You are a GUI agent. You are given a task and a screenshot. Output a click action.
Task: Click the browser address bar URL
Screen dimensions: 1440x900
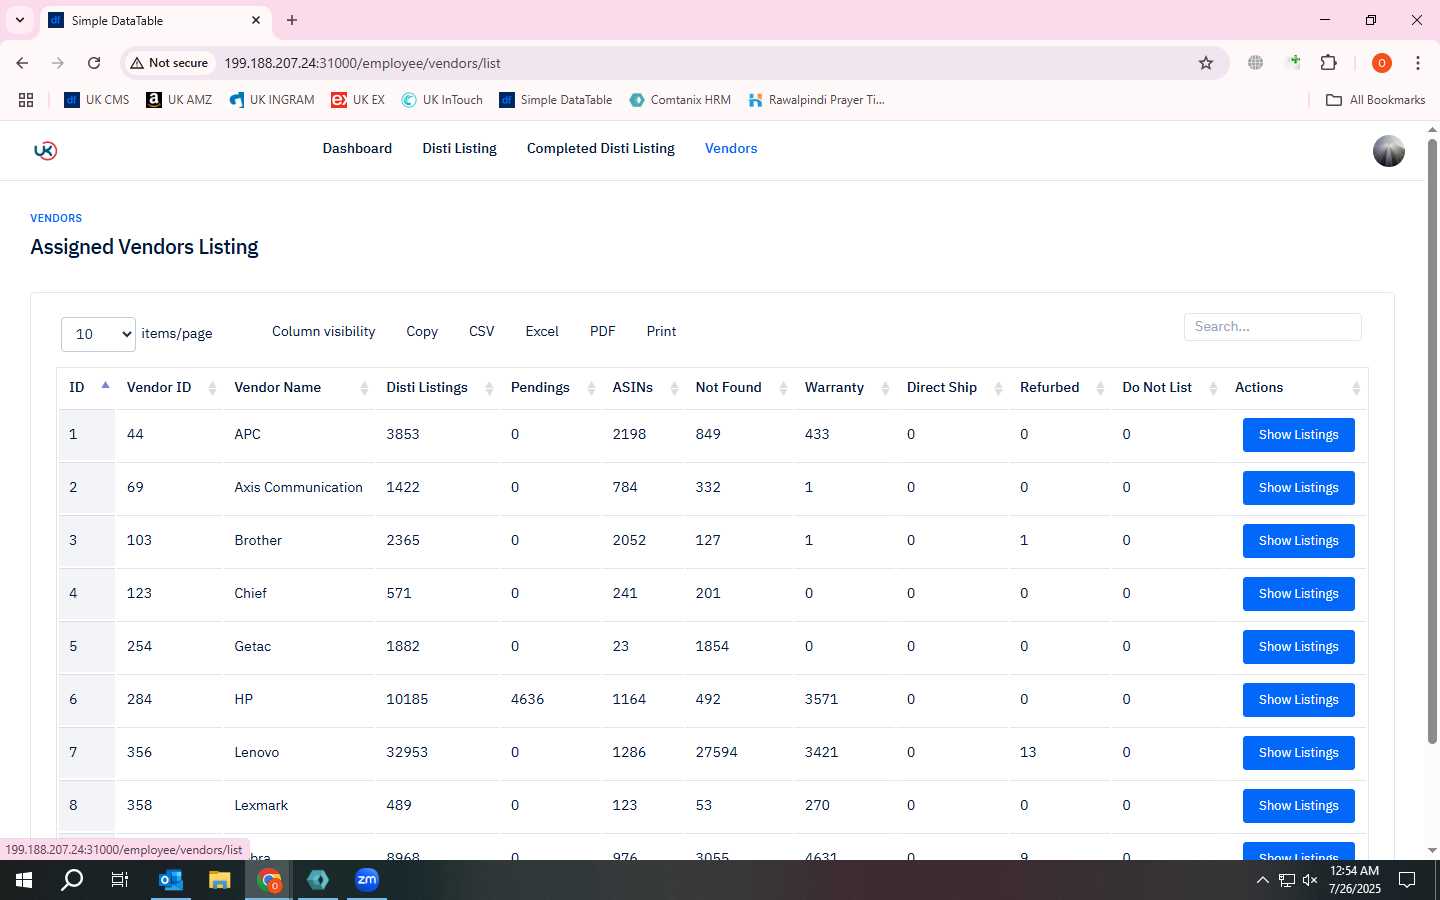362,63
